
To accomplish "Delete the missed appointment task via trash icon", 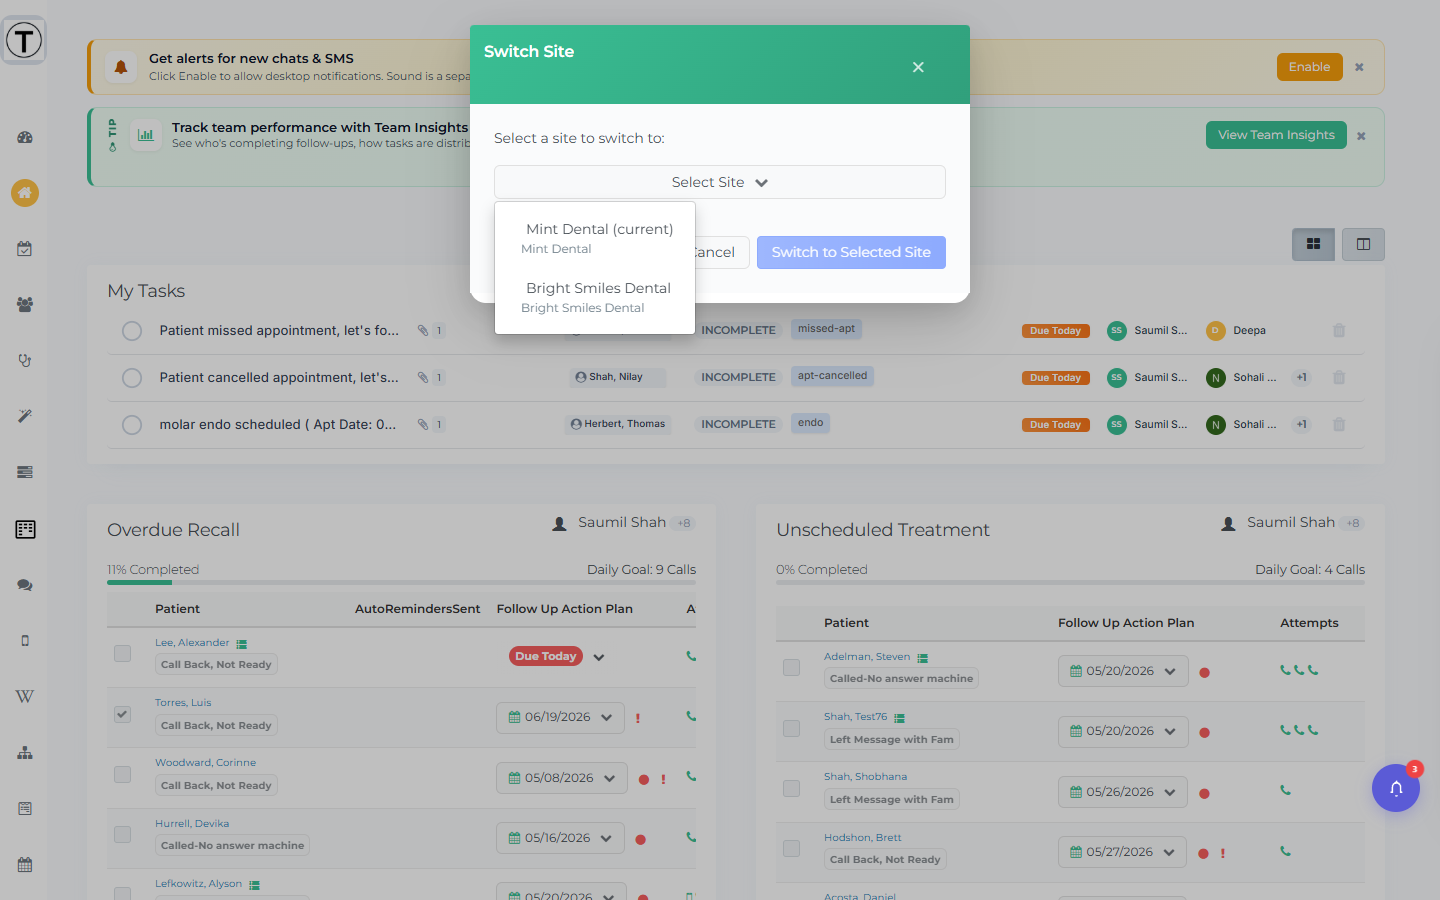I will 1339,331.
